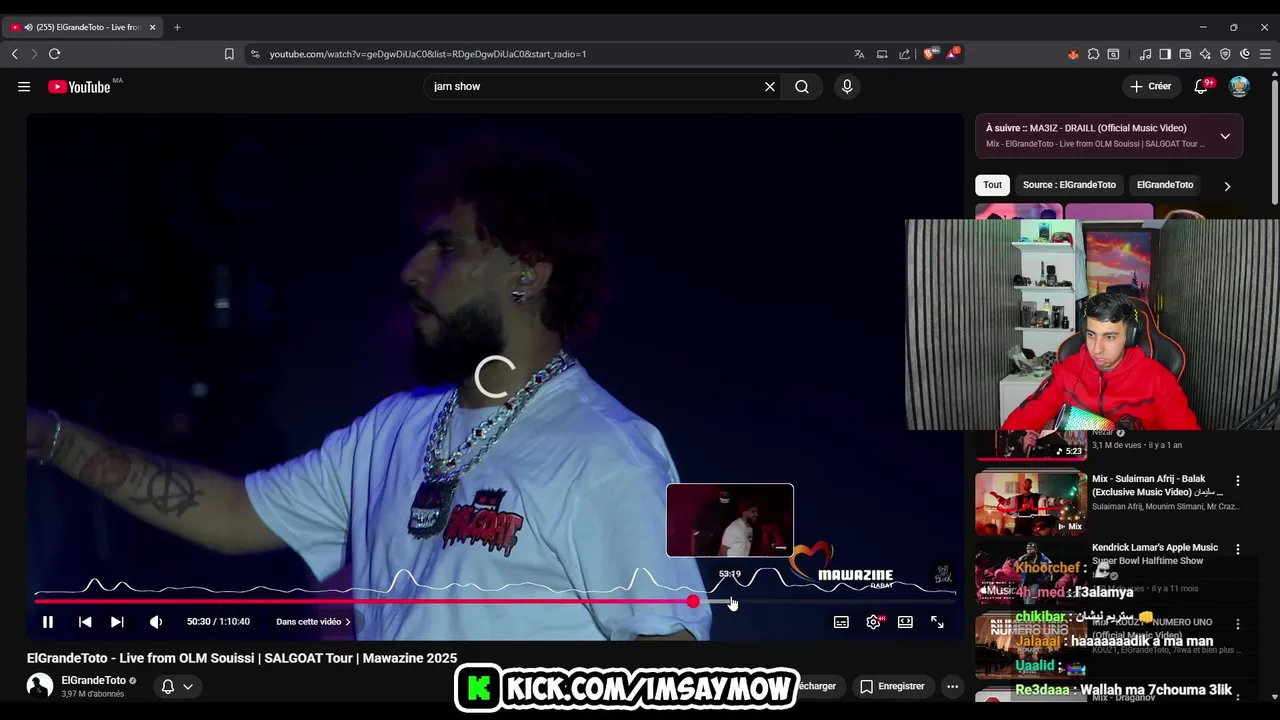Screen dimensions: 1280x720
Task: Click the red scrubber handle on timeline
Action: click(693, 601)
